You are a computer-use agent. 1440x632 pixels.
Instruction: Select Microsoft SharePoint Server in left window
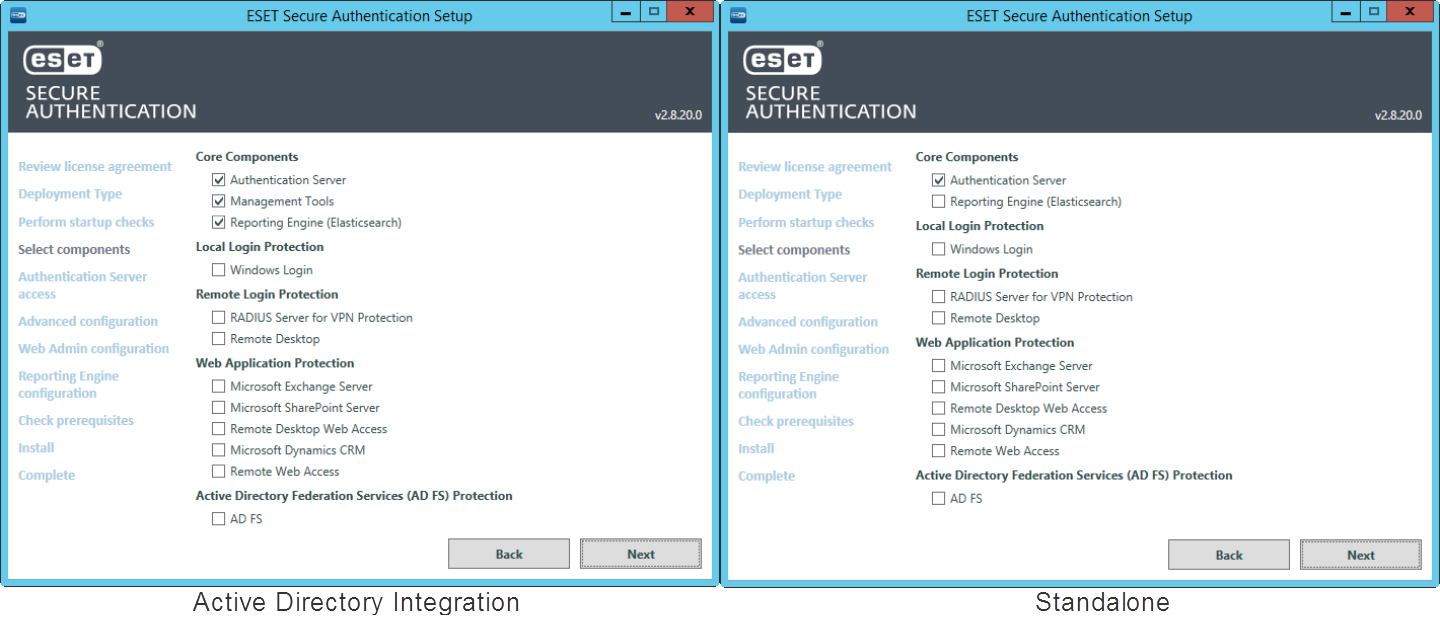[219, 408]
